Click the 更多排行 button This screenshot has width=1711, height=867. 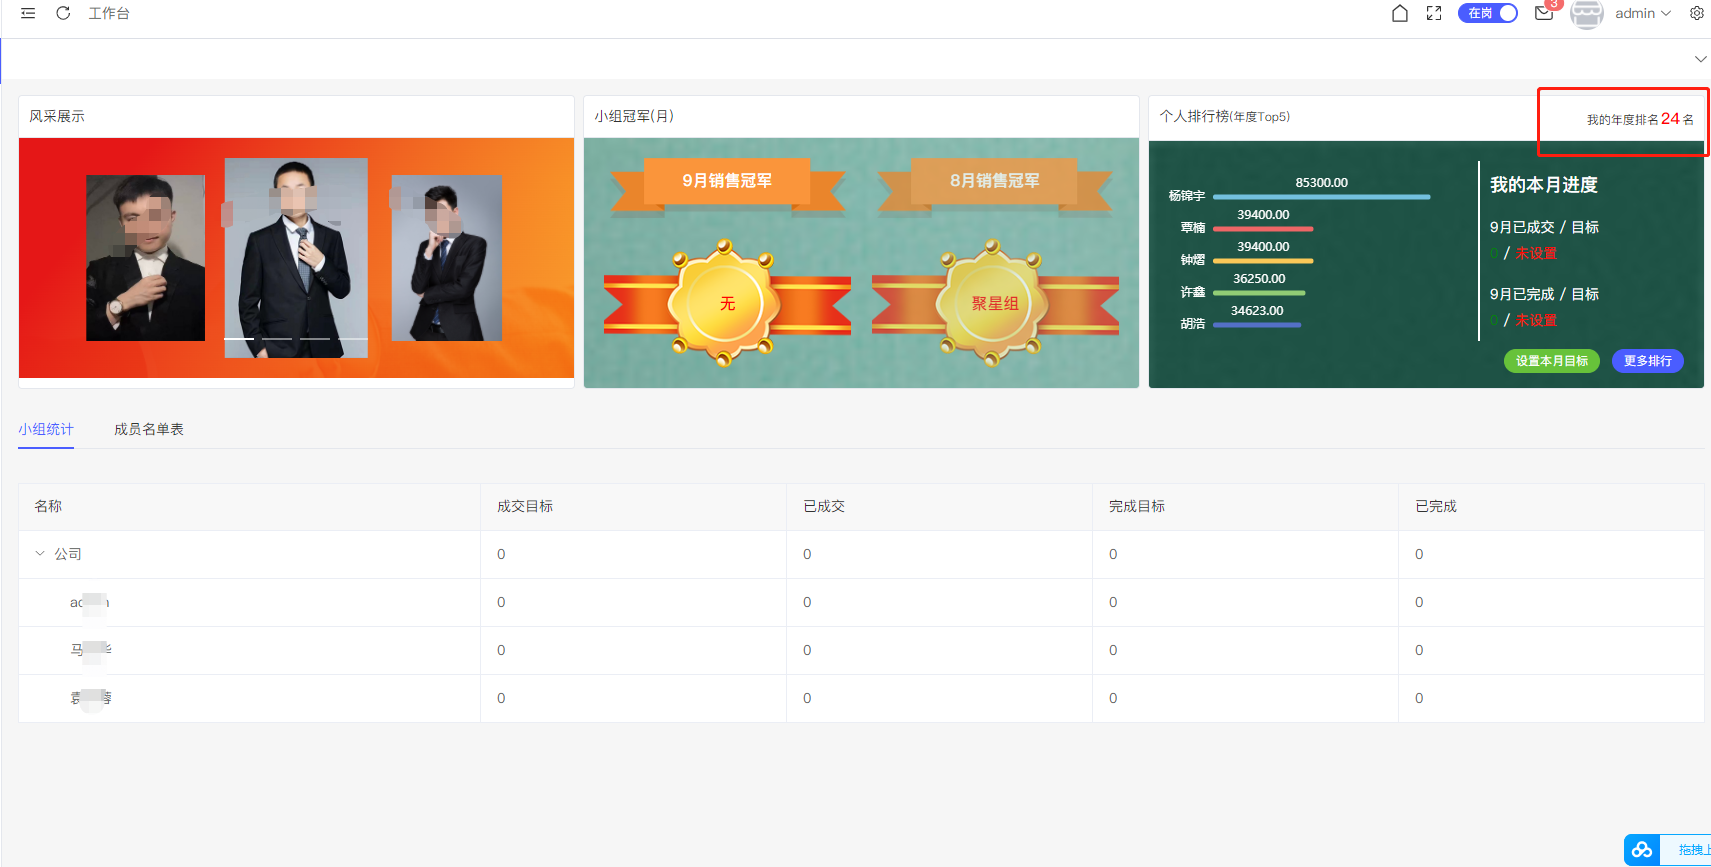click(x=1647, y=361)
